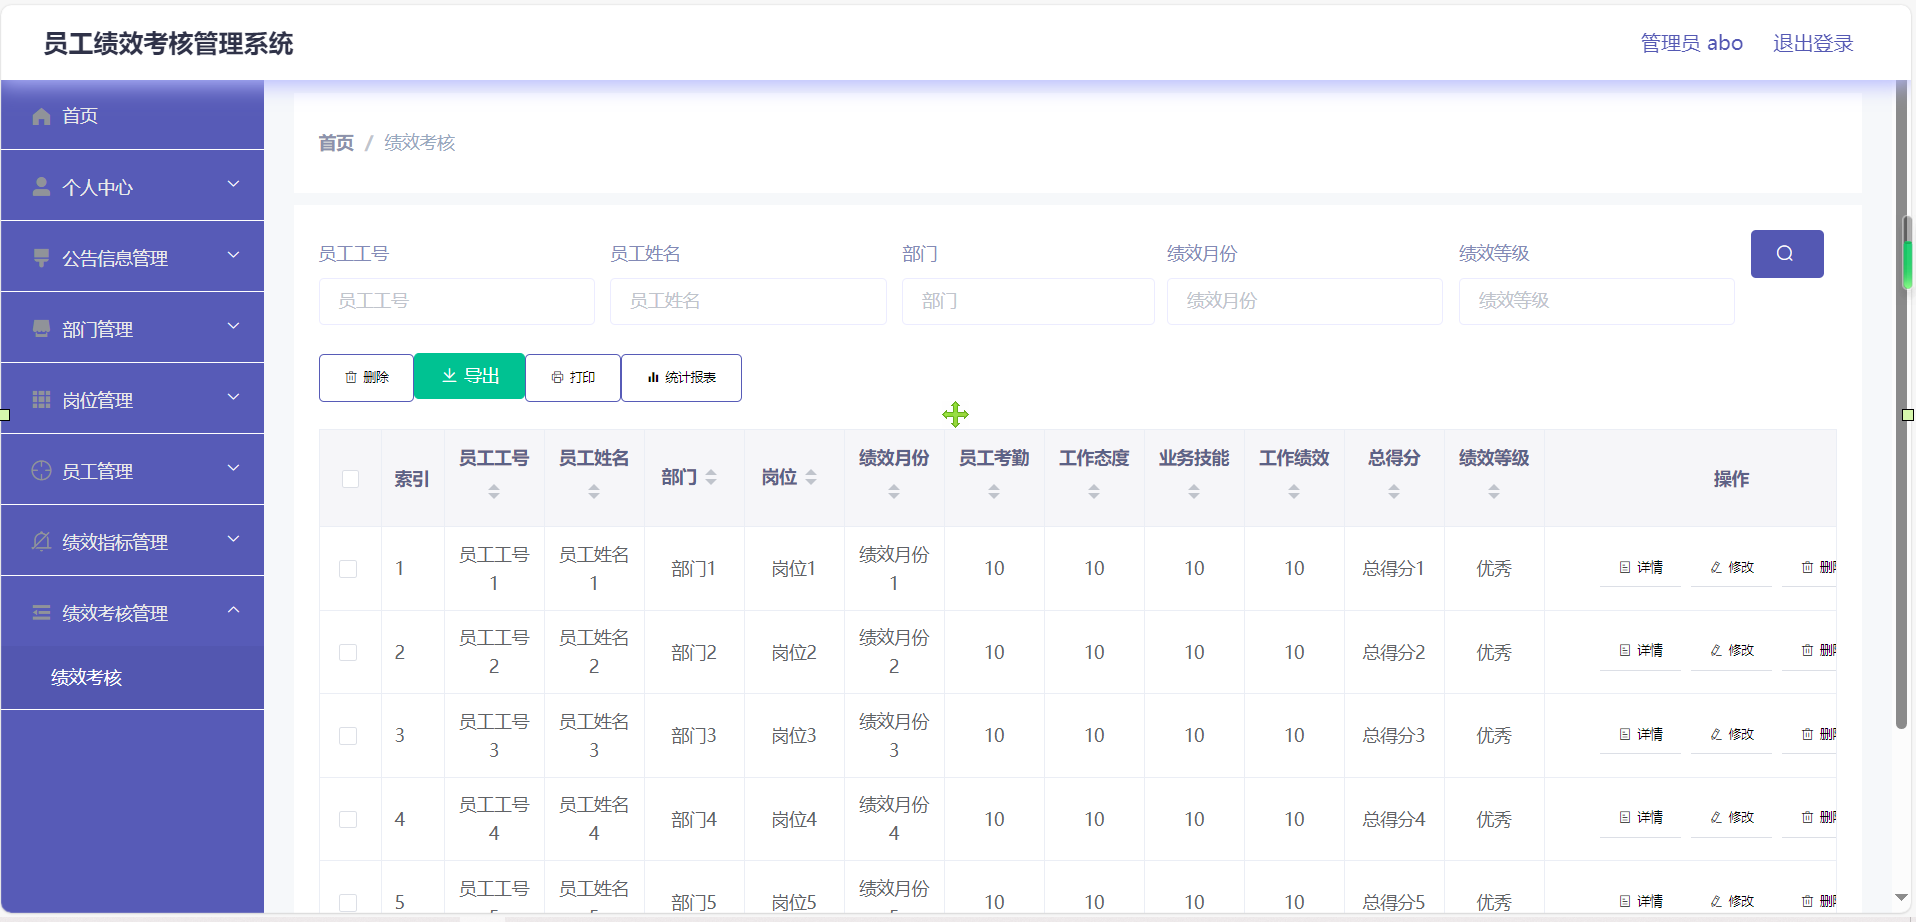Click the 公告信息管理 sidebar icon
1916x922 pixels.
click(41, 258)
